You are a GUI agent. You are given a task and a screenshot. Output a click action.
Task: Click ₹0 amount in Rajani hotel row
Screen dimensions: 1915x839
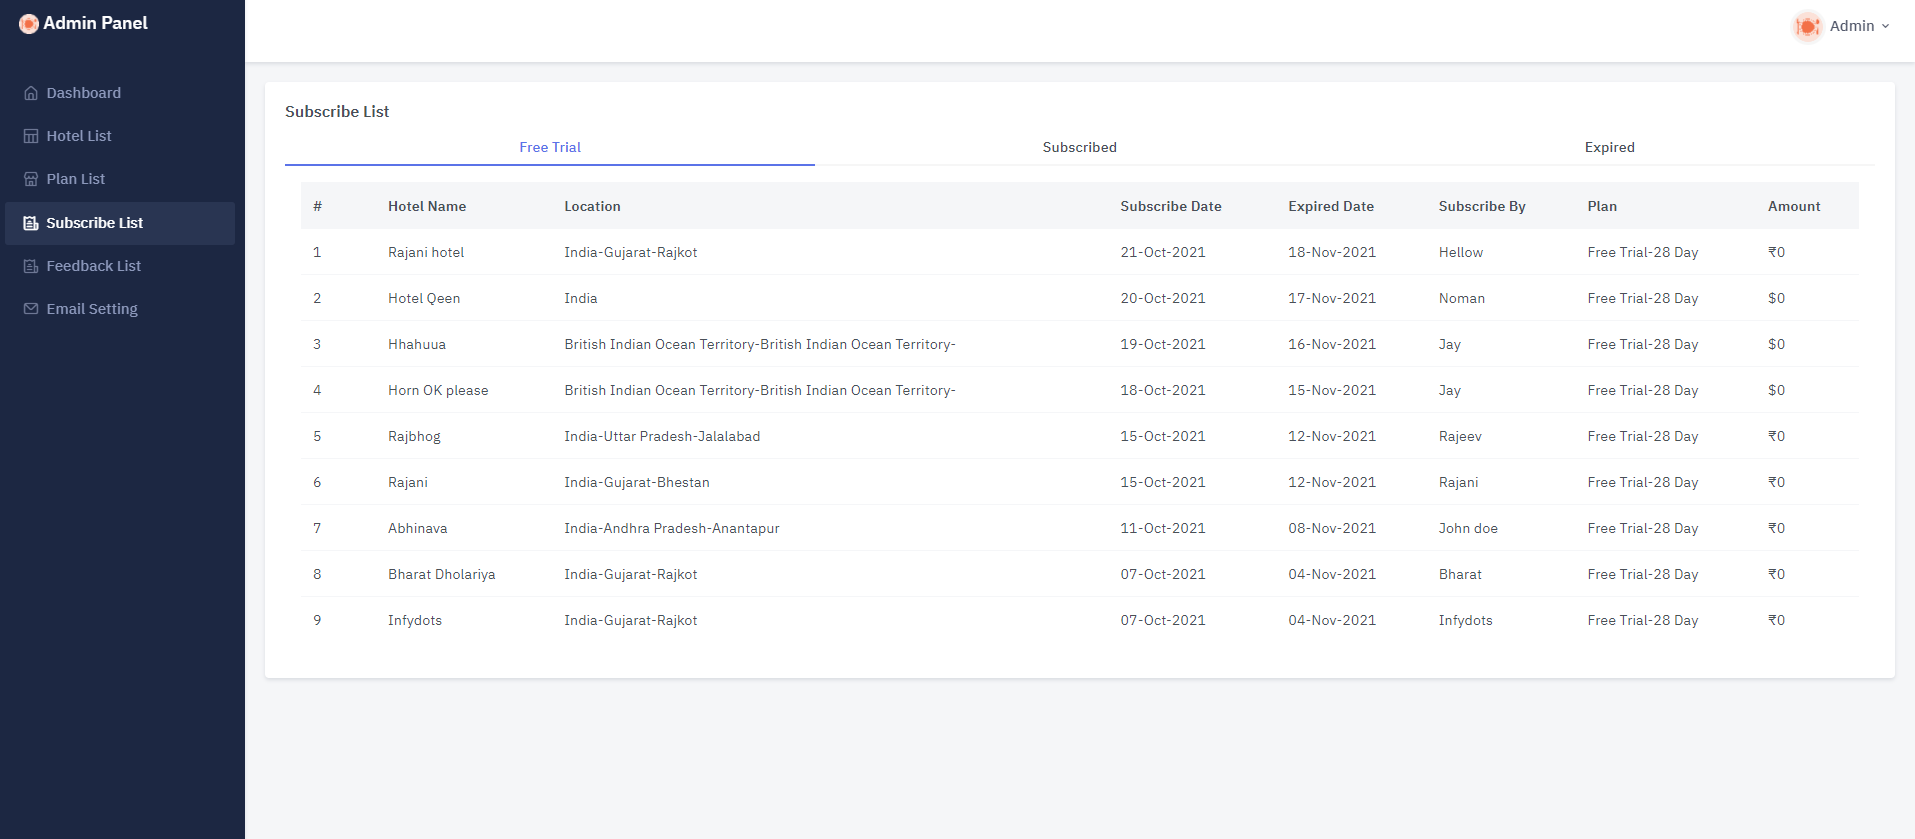coord(1777,252)
